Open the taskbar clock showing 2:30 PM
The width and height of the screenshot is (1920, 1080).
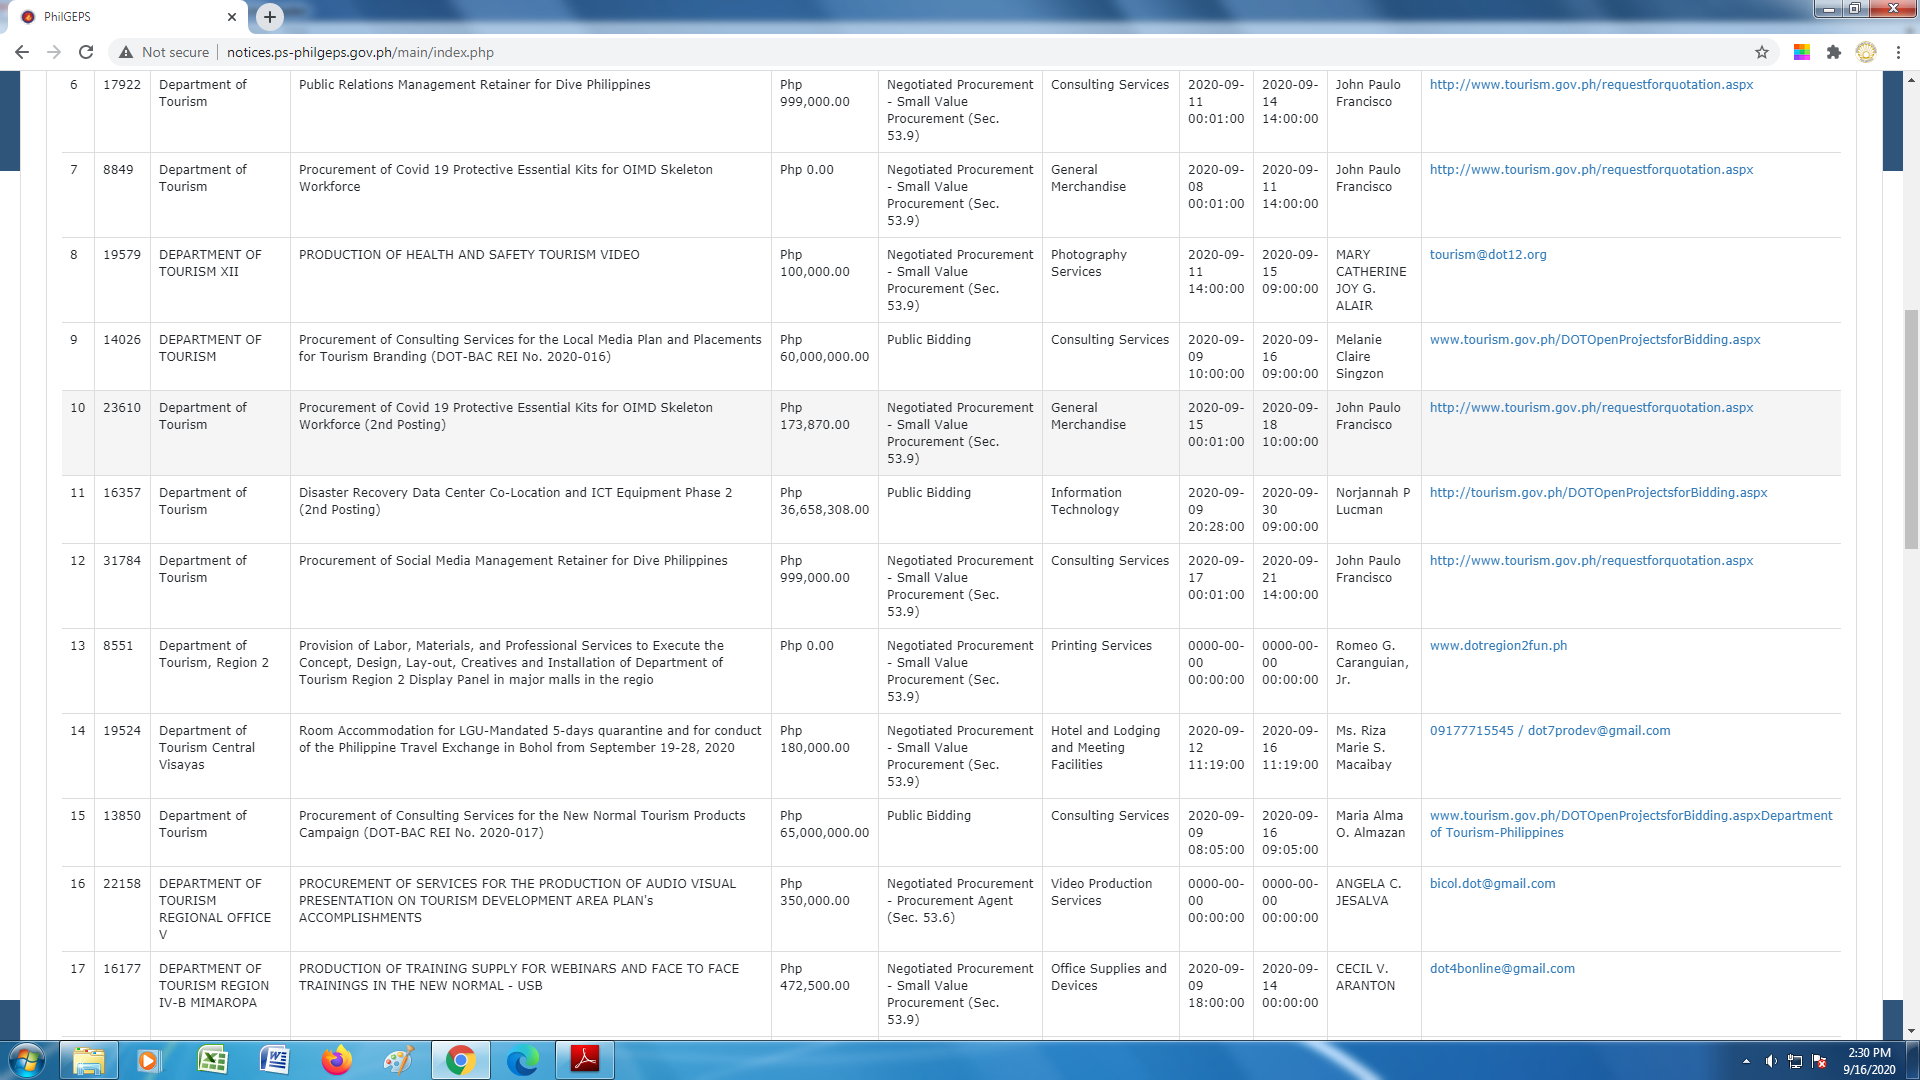point(1869,1061)
